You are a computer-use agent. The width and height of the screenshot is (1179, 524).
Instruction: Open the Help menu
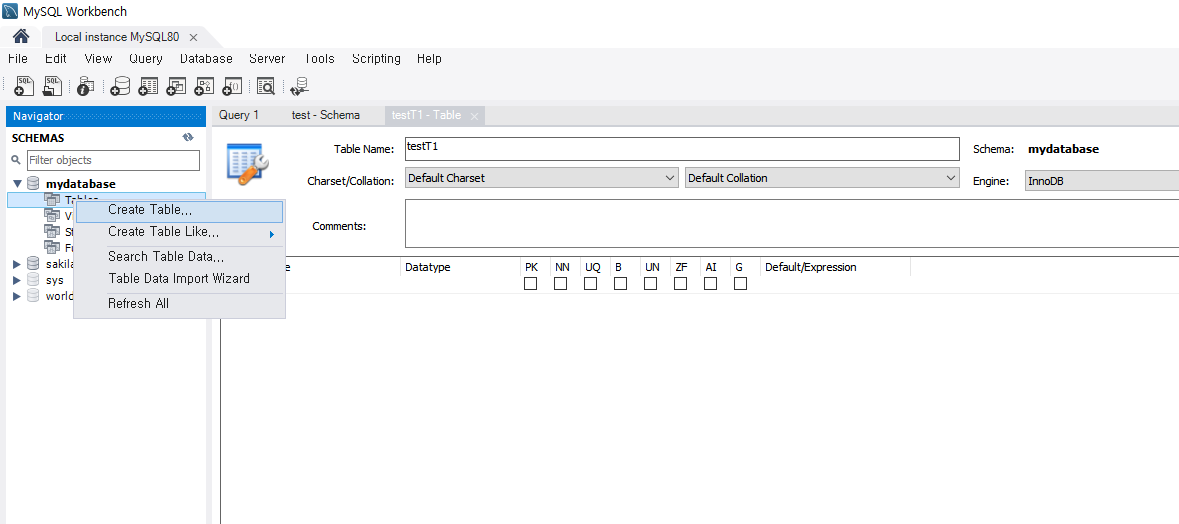429,59
